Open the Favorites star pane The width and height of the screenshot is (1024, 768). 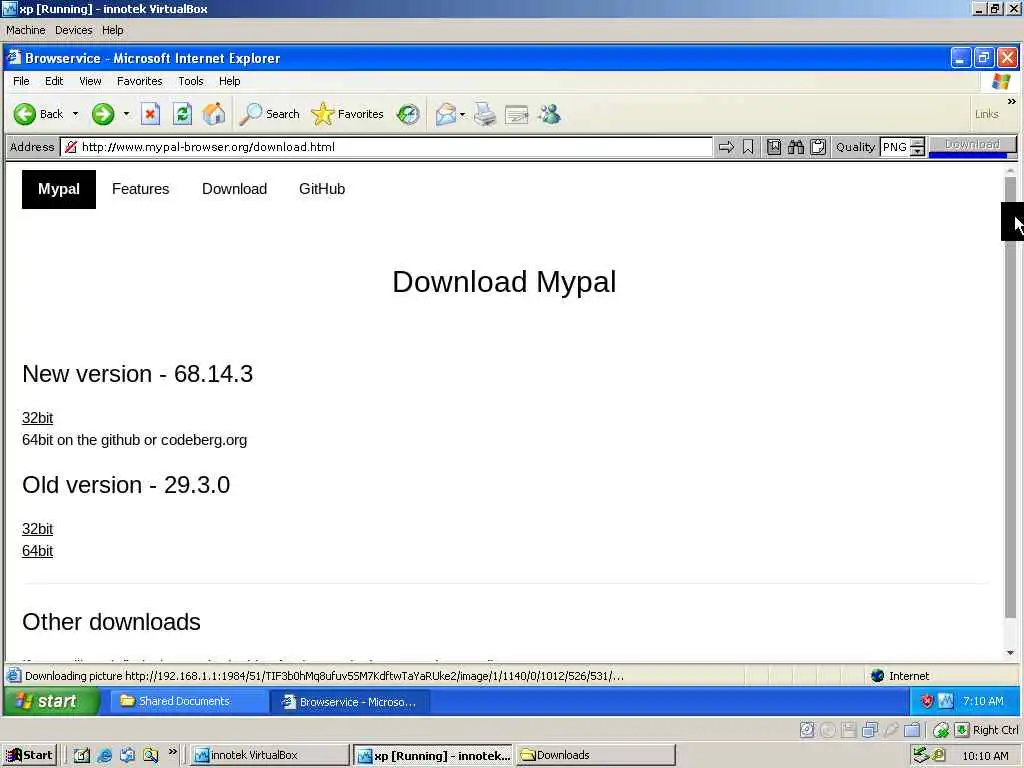pos(347,114)
